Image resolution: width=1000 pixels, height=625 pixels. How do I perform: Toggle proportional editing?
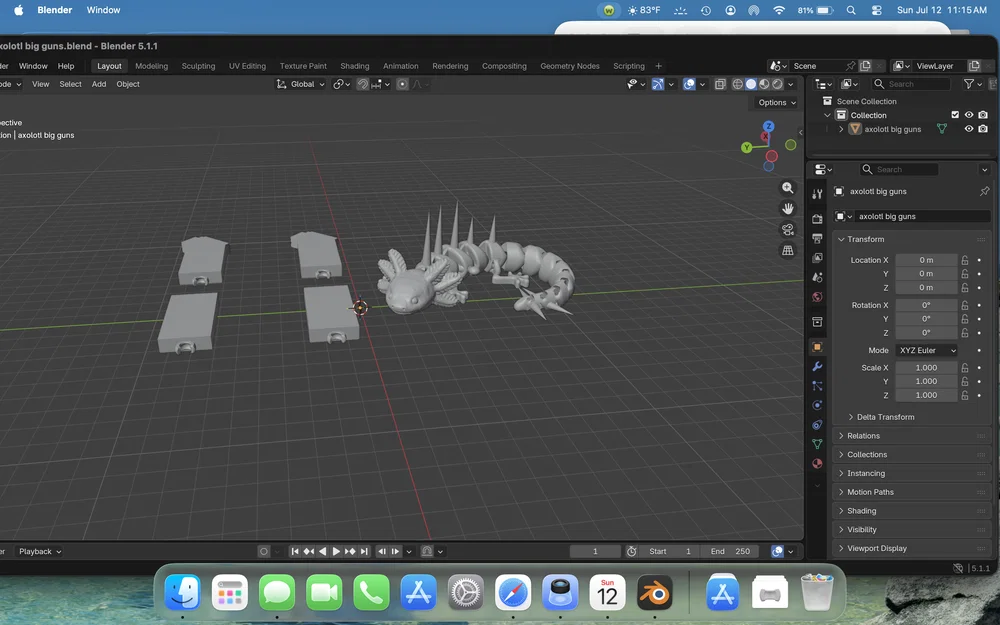point(402,84)
